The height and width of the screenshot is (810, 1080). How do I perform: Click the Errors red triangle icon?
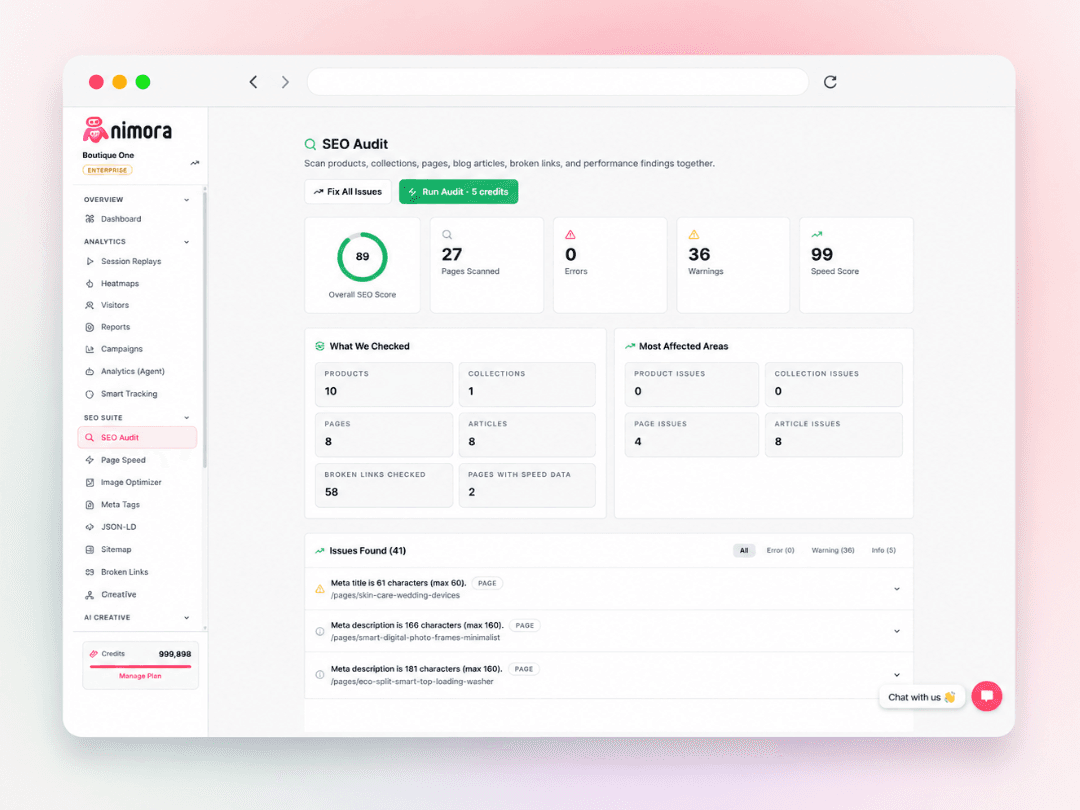pos(570,235)
